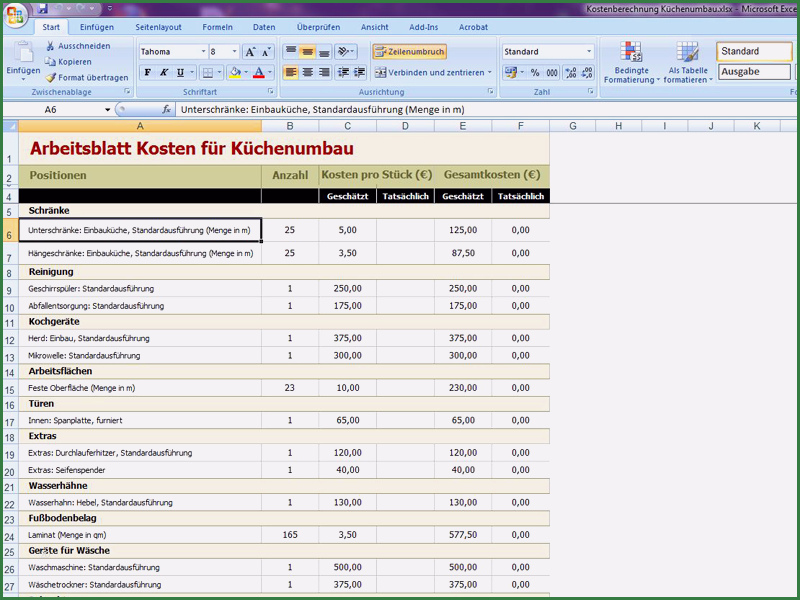This screenshot has width=800, height=600.
Task: Toggle Zeilenumbruch text wrapping
Action: [x=409, y=51]
